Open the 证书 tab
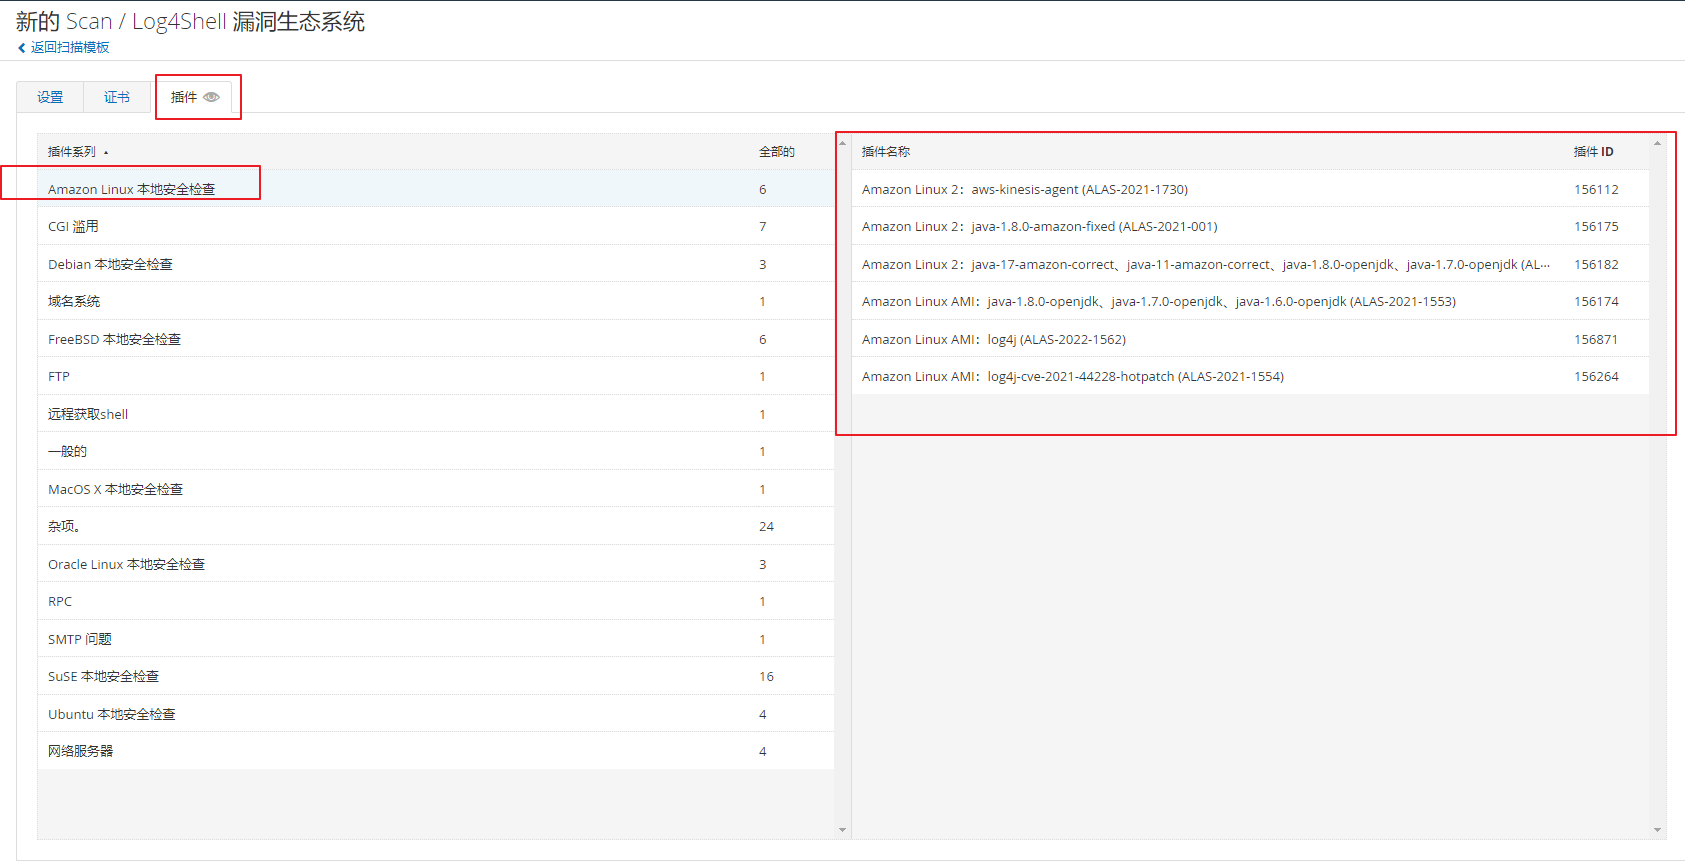This screenshot has width=1685, height=863. (x=117, y=97)
